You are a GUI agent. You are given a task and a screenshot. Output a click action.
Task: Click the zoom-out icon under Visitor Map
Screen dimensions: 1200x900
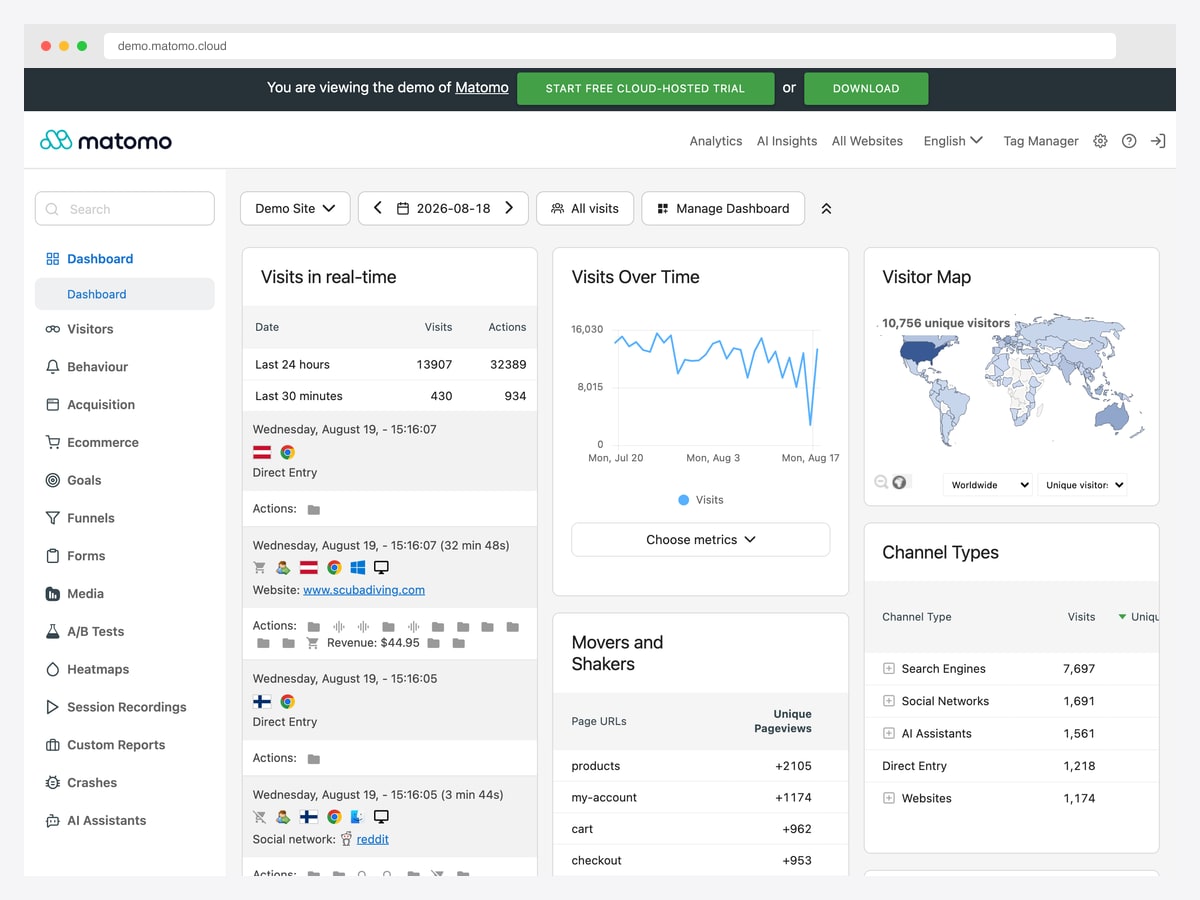[881, 482]
